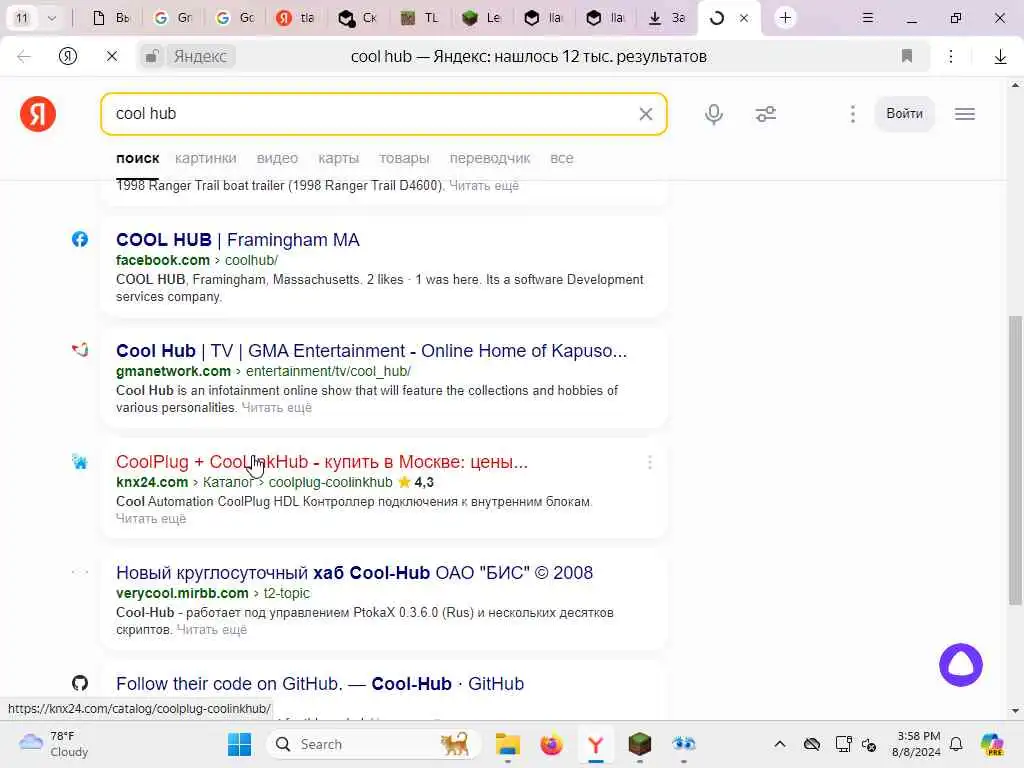1024x768 pixels.
Task: Switch to товары tab
Action: [x=404, y=158]
